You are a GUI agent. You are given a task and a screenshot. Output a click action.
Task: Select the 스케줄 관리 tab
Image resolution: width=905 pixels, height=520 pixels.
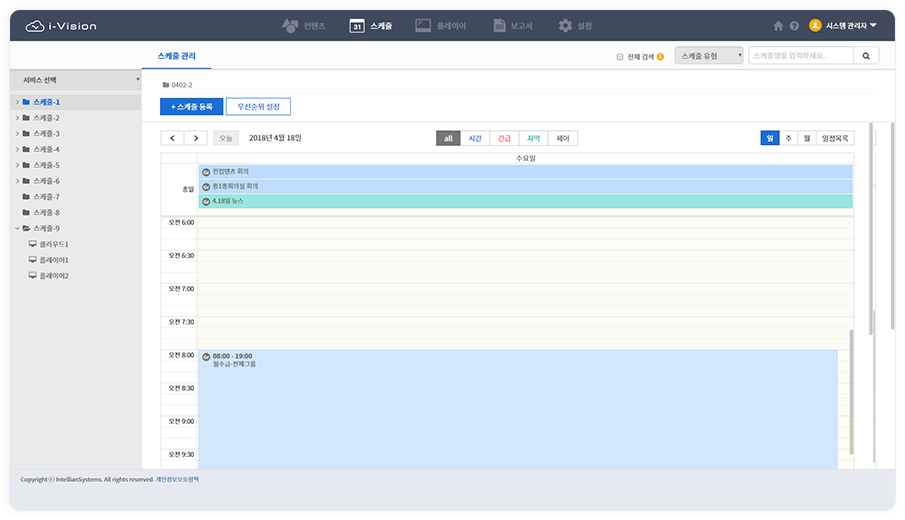tap(177, 56)
